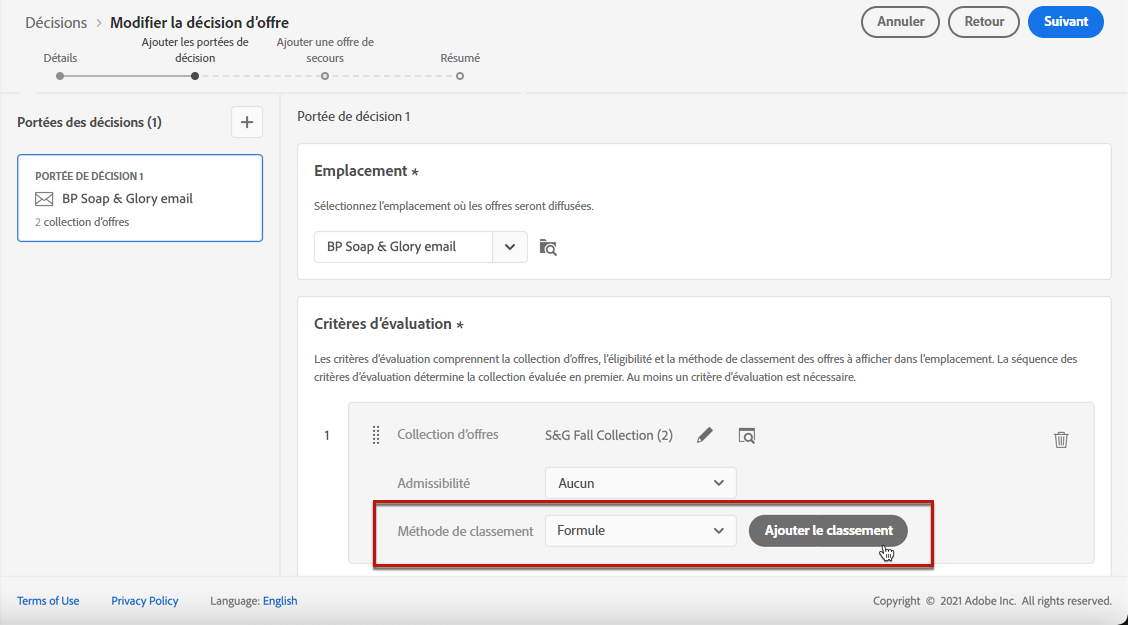Delete evaluation criteria 1 with trash icon

[1061, 439]
